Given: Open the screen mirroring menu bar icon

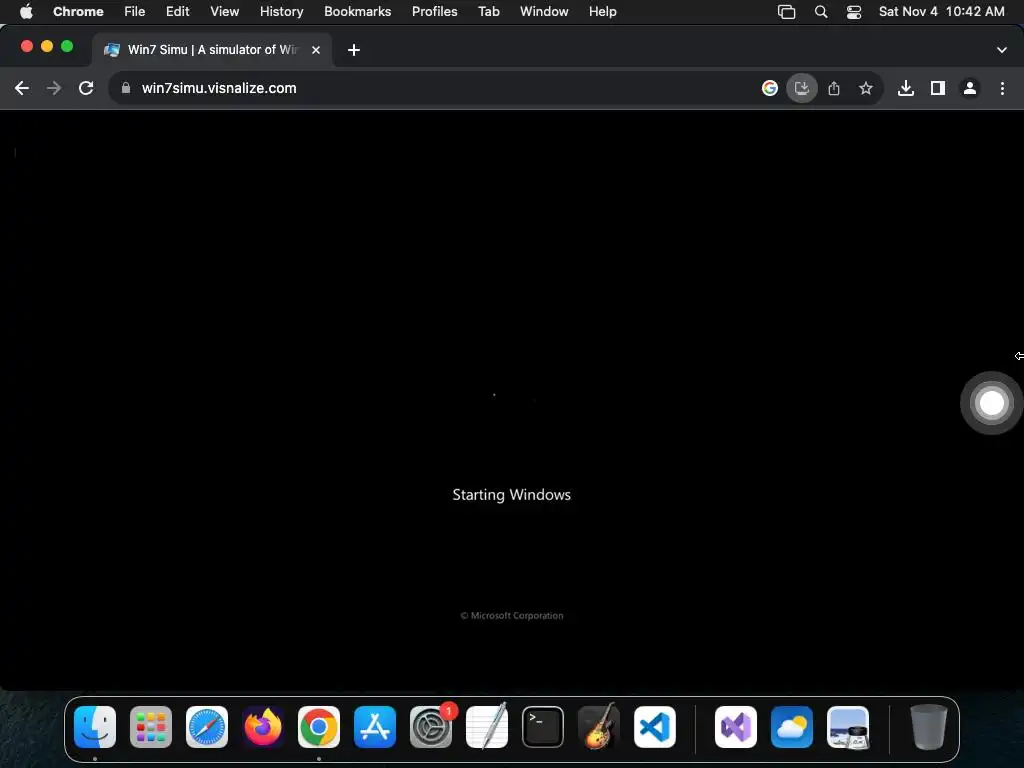Looking at the screenshot, I should pyautogui.click(x=787, y=12).
